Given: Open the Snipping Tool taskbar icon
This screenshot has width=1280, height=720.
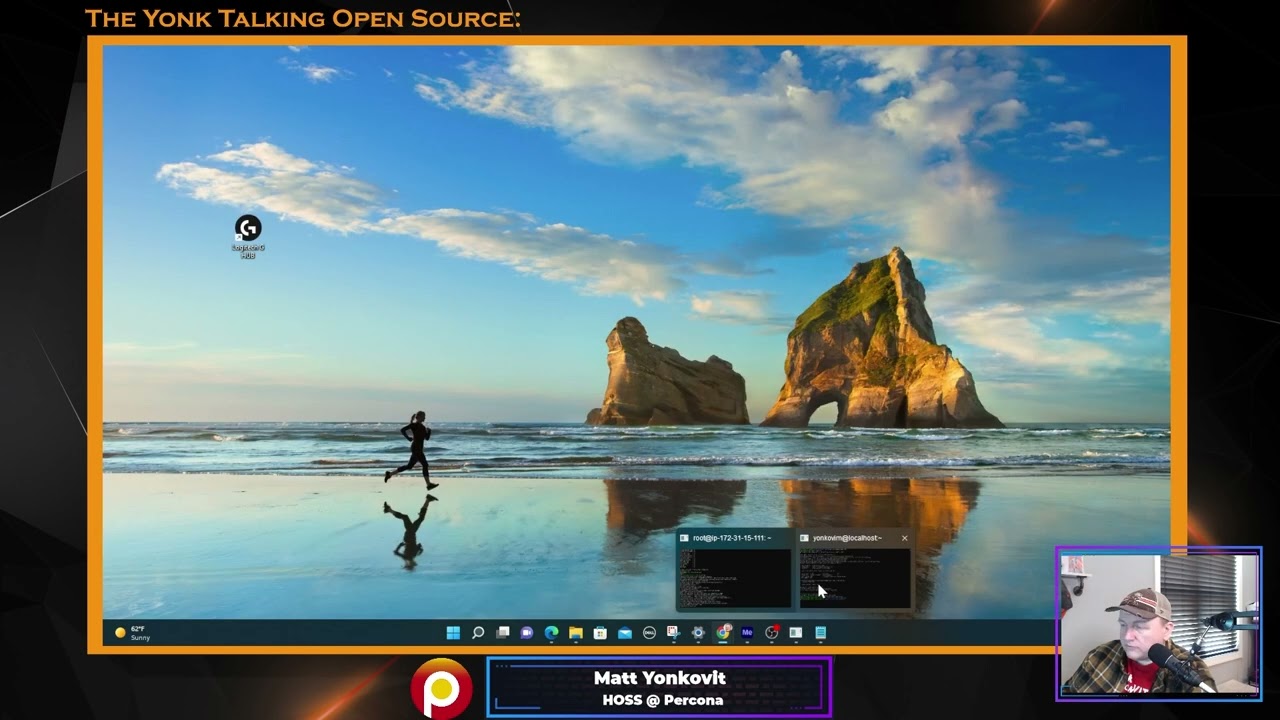Looking at the screenshot, I should (x=674, y=632).
